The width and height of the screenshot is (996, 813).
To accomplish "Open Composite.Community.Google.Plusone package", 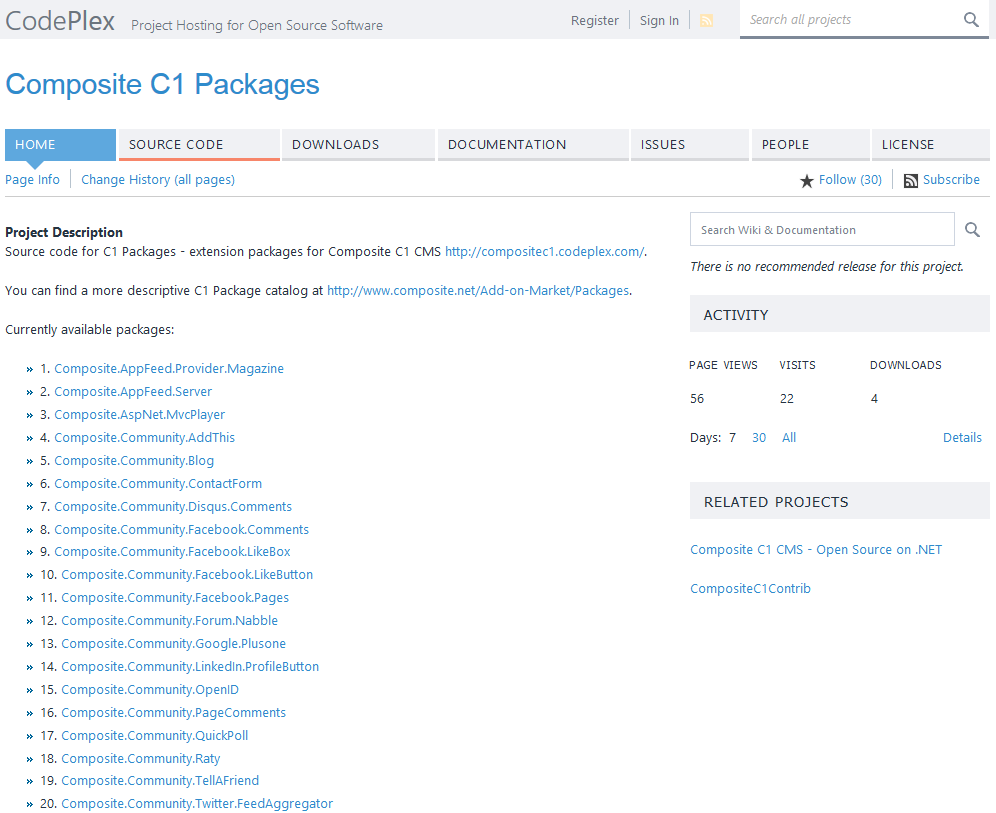I will pos(173,643).
